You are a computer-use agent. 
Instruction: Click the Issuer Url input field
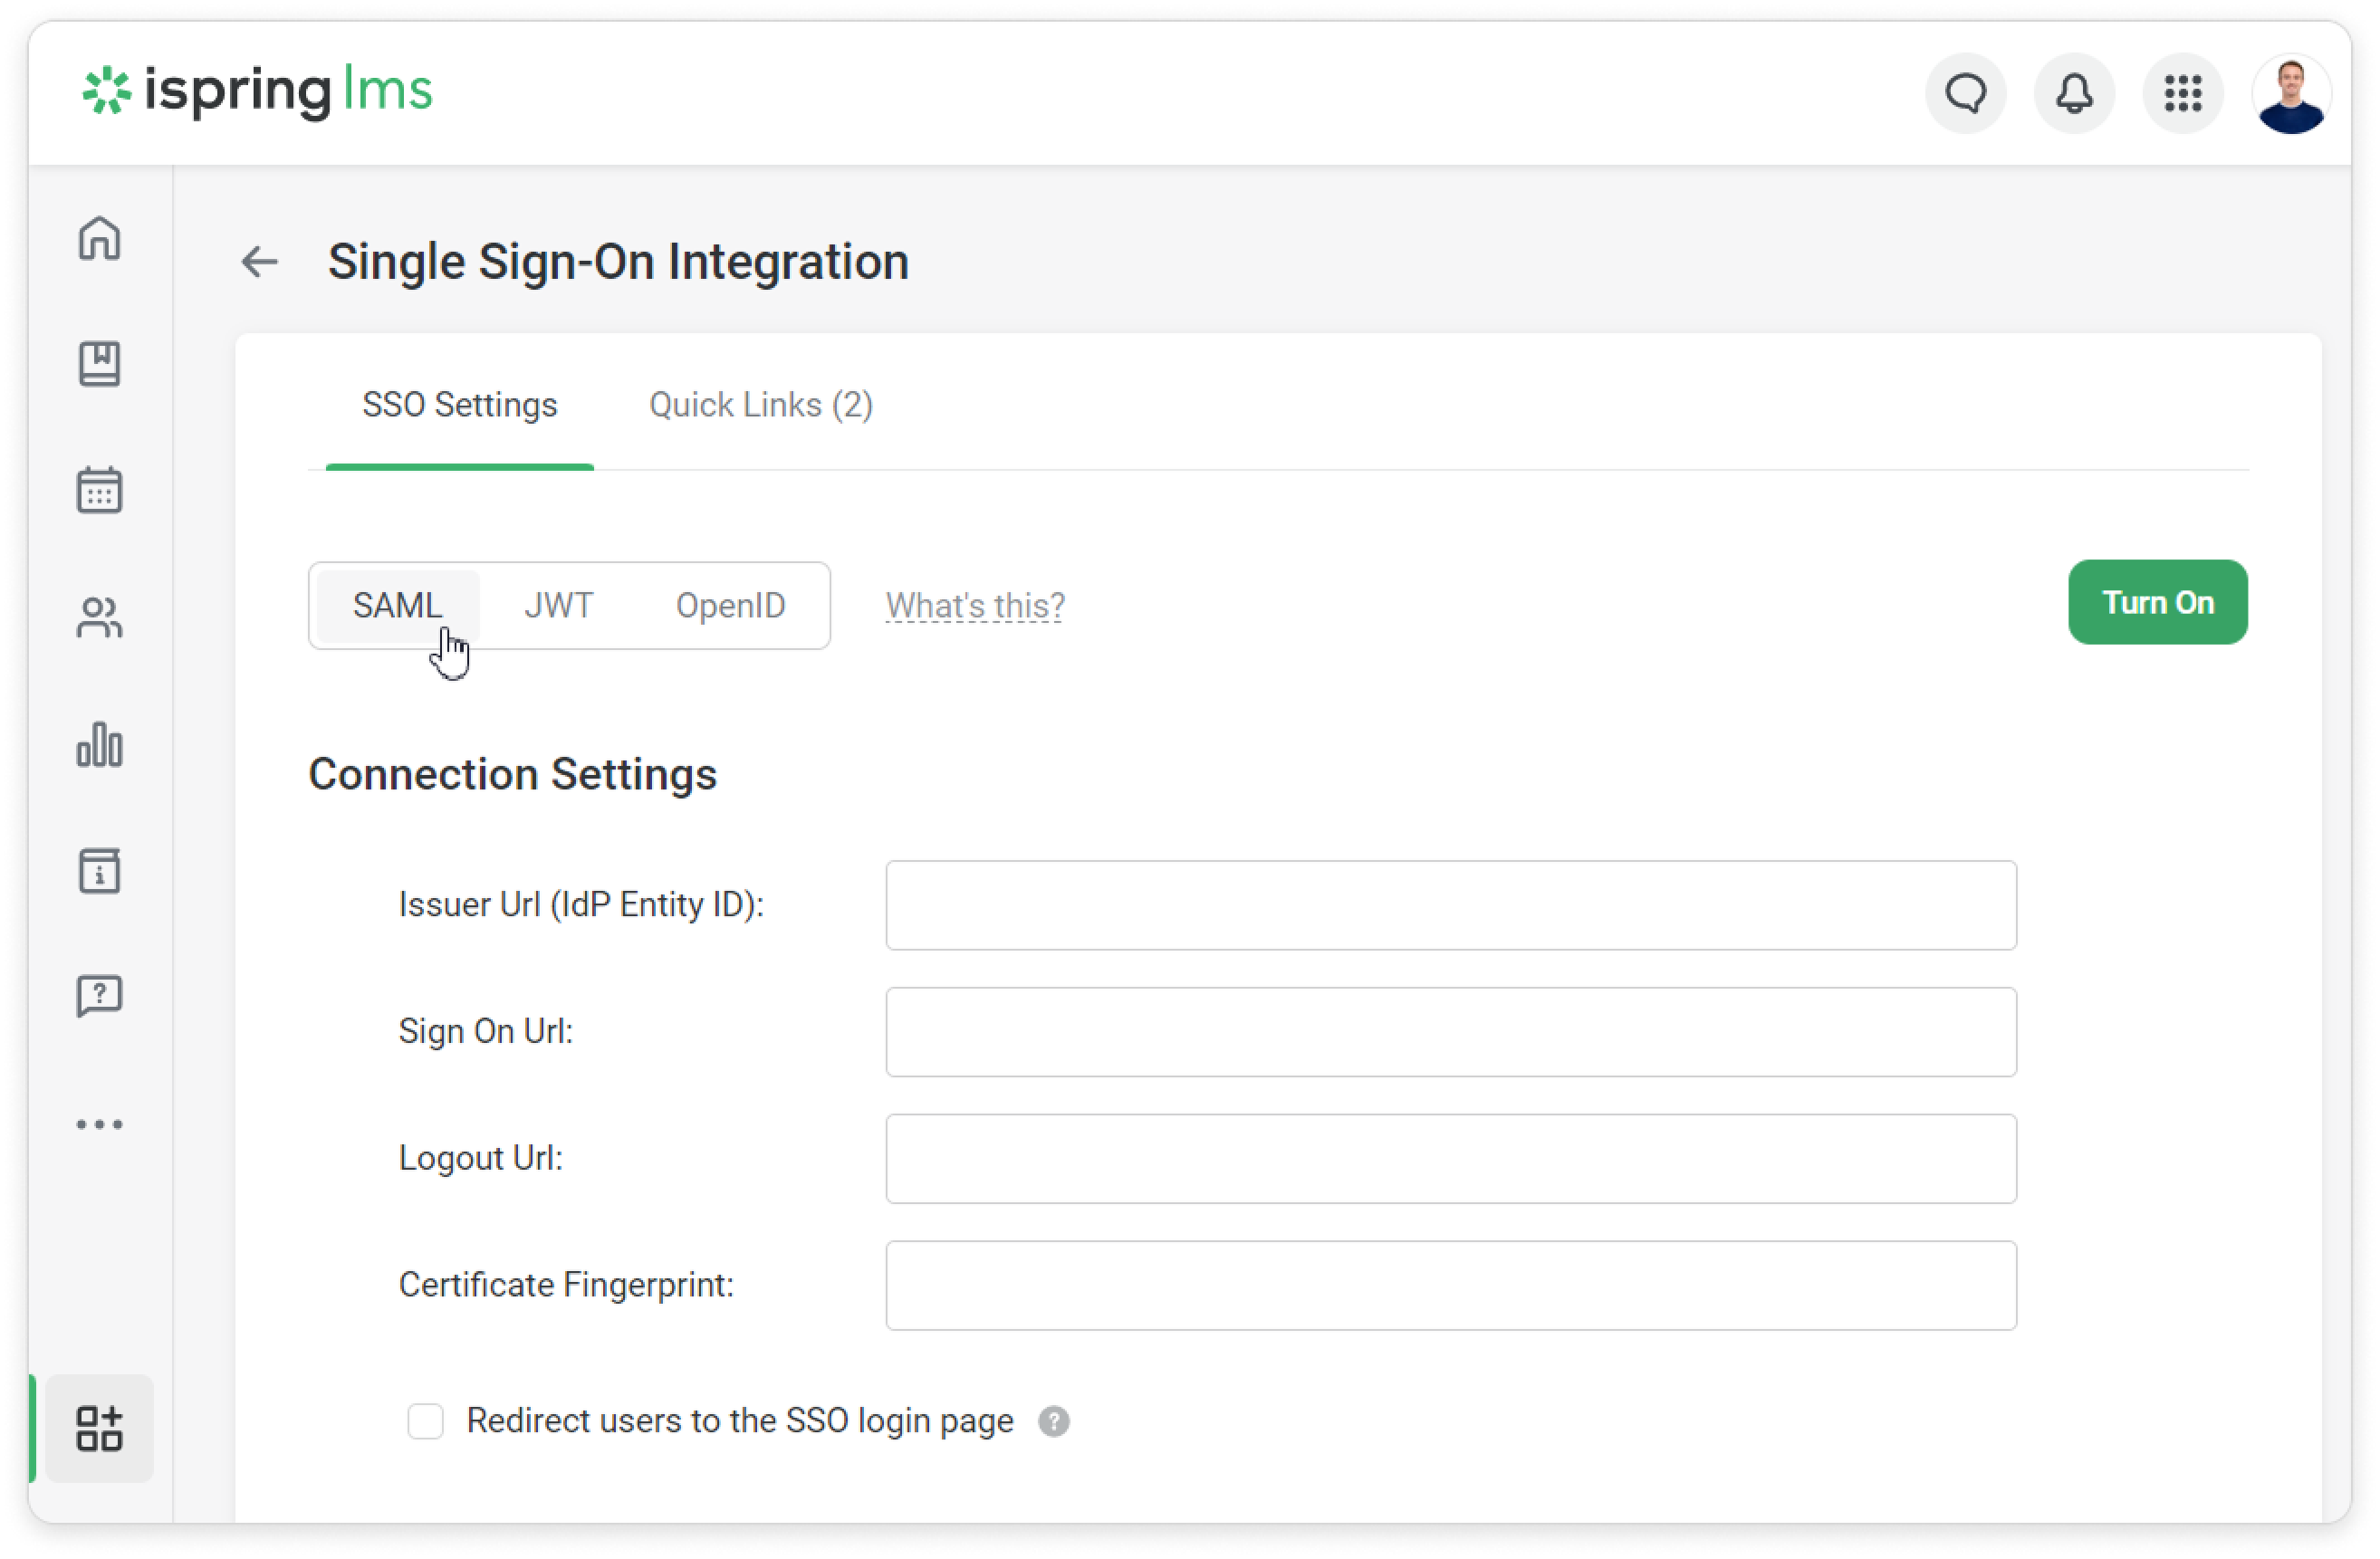pyautogui.click(x=1450, y=905)
